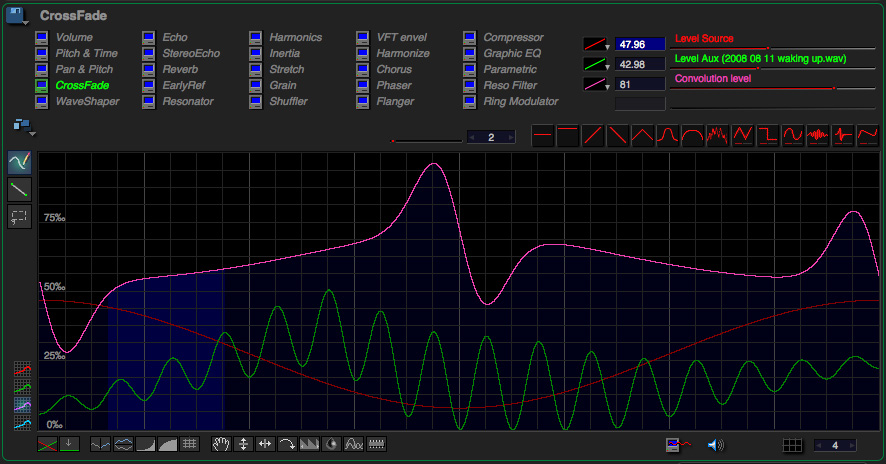Select the Resonator effect label
Image resolution: width=886 pixels, height=464 pixels.
coord(188,102)
